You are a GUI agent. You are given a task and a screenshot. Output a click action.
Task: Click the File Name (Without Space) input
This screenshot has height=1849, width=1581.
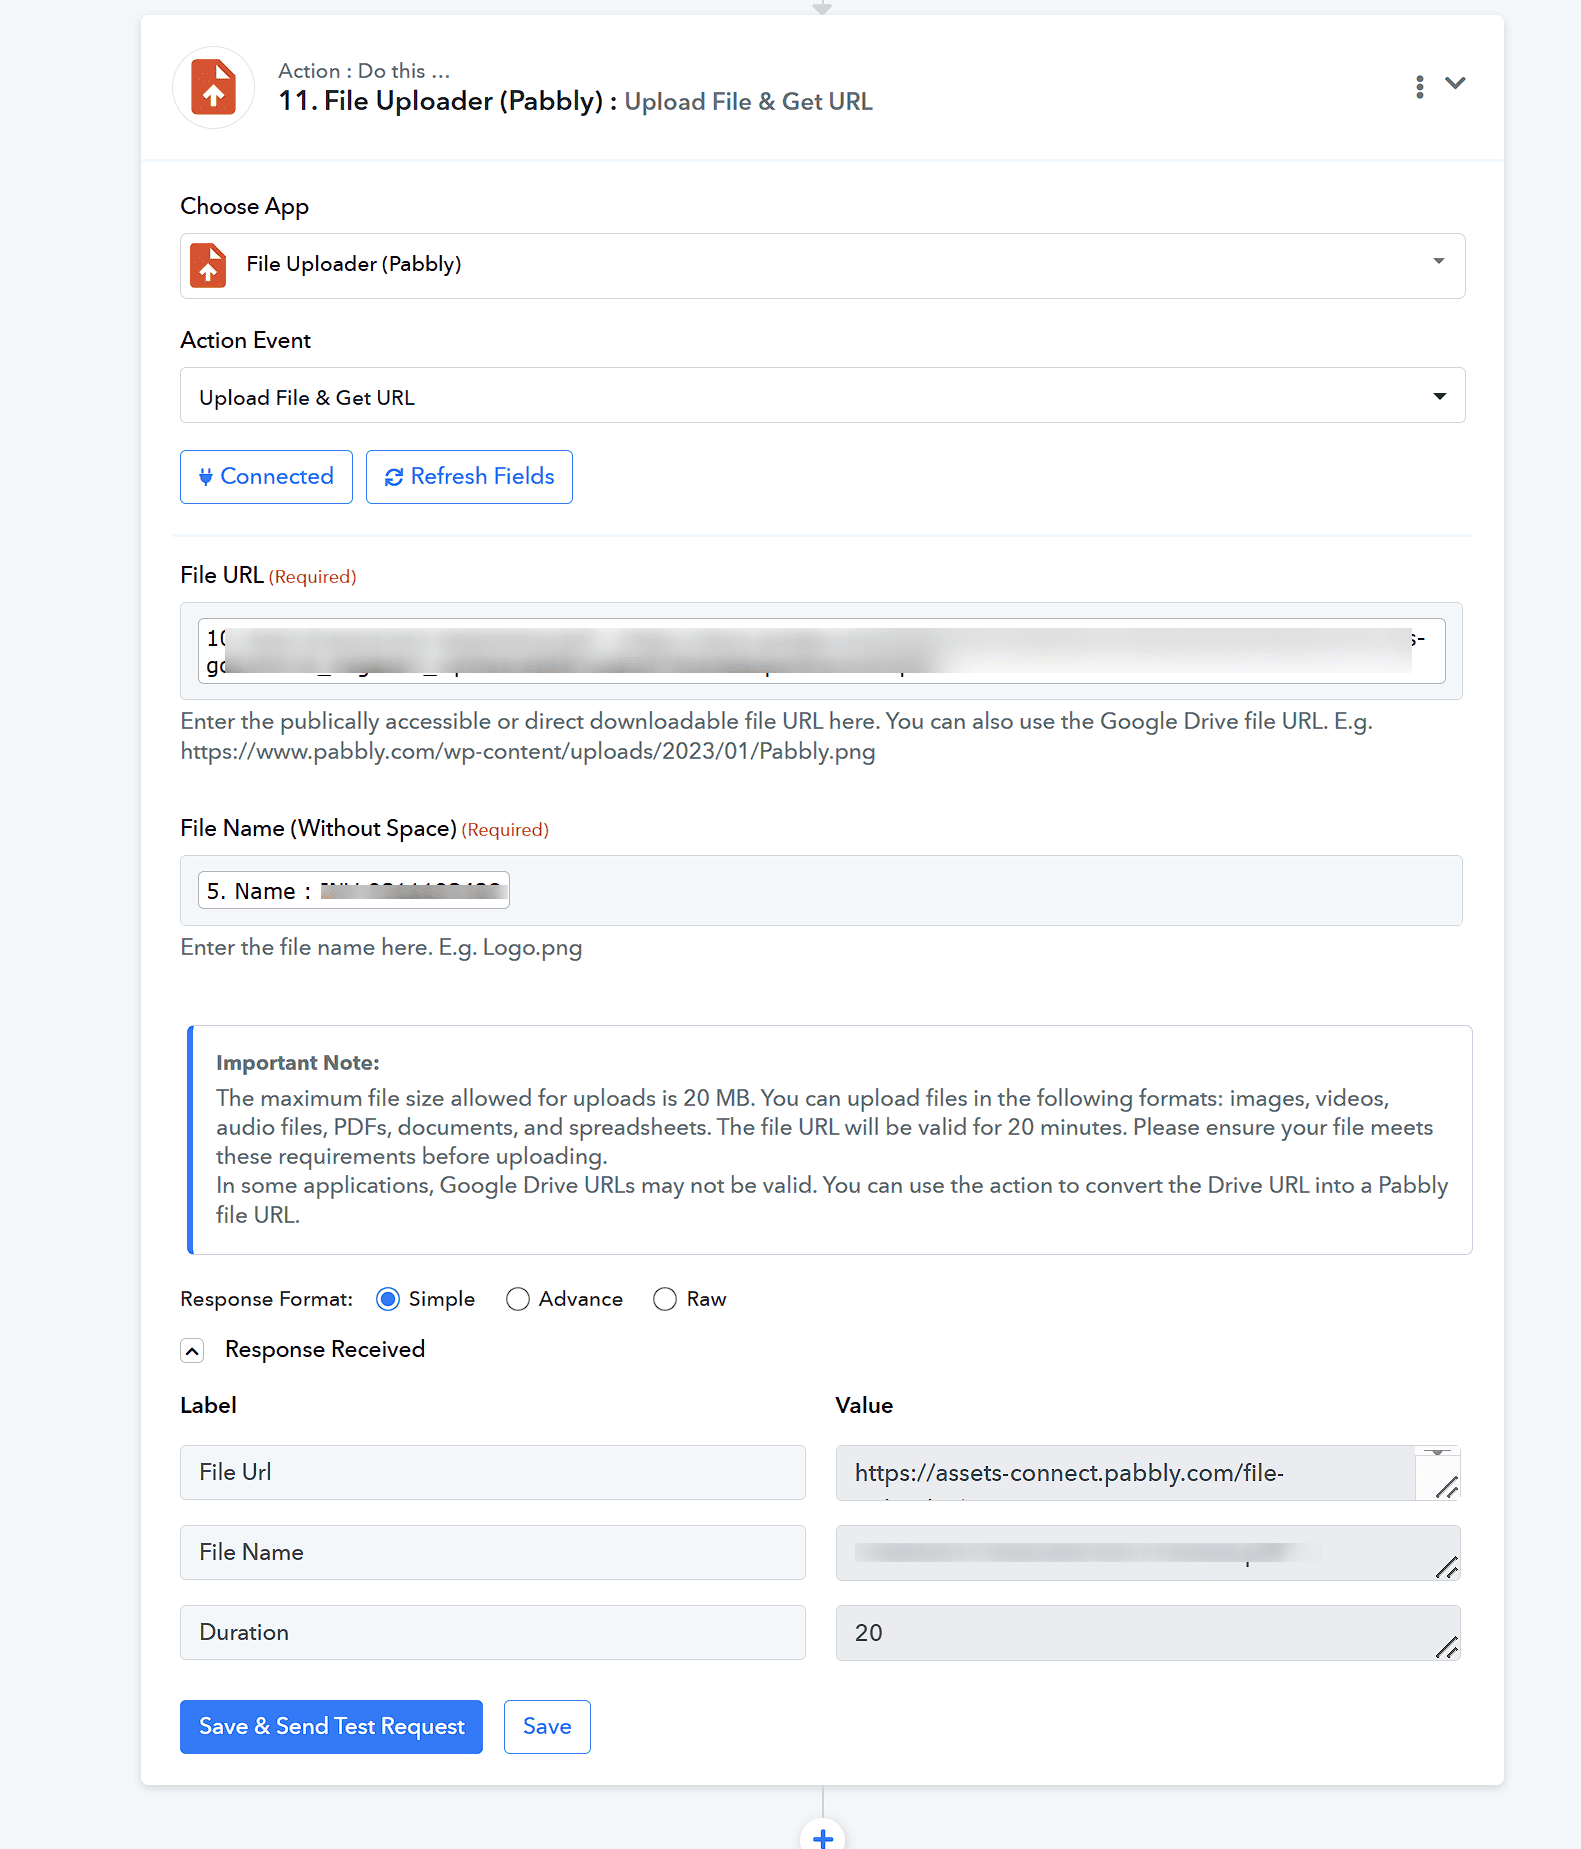[x=821, y=890]
